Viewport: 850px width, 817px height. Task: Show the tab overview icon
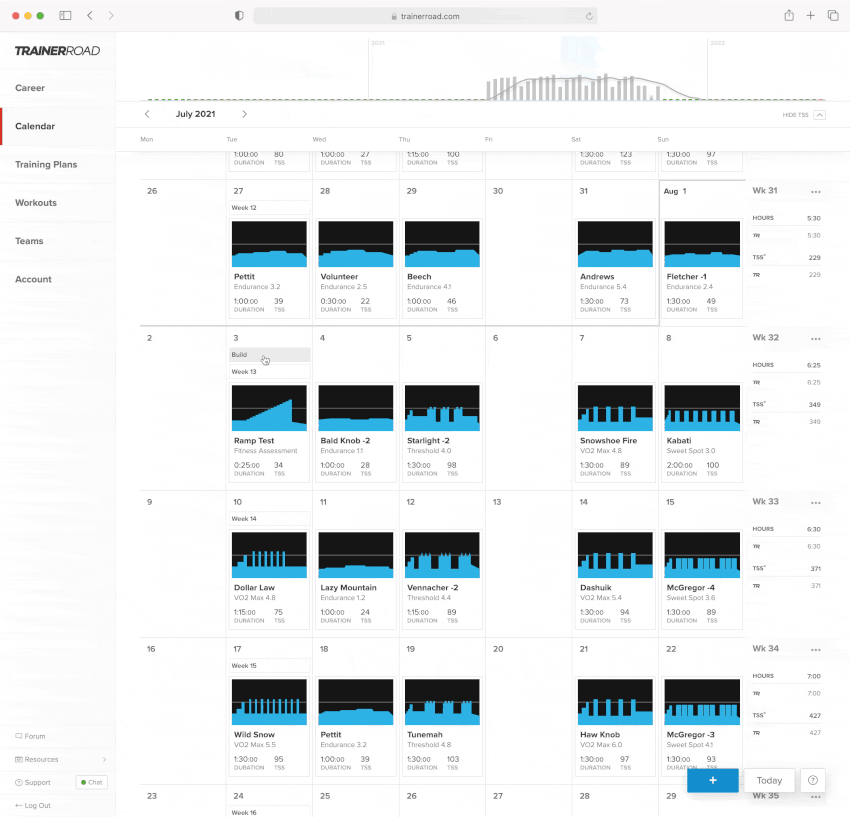pyautogui.click(x=833, y=16)
